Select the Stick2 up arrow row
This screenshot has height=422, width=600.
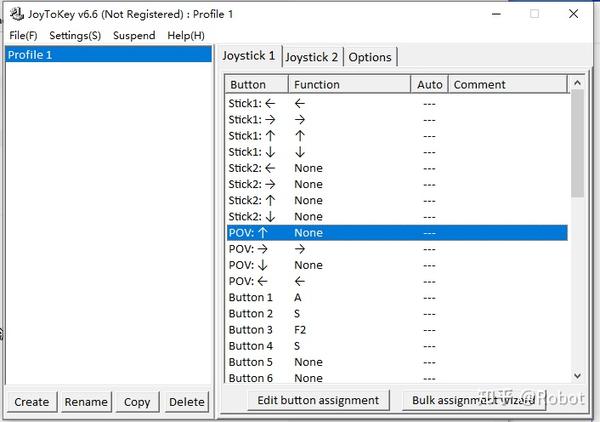pos(397,200)
